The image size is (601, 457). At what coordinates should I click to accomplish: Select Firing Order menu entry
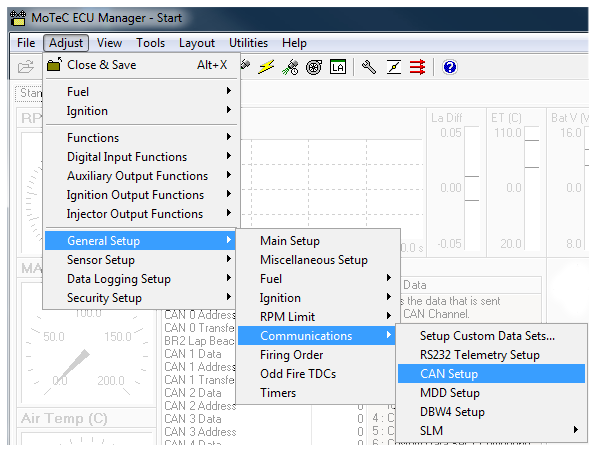pyautogui.click(x=318, y=355)
